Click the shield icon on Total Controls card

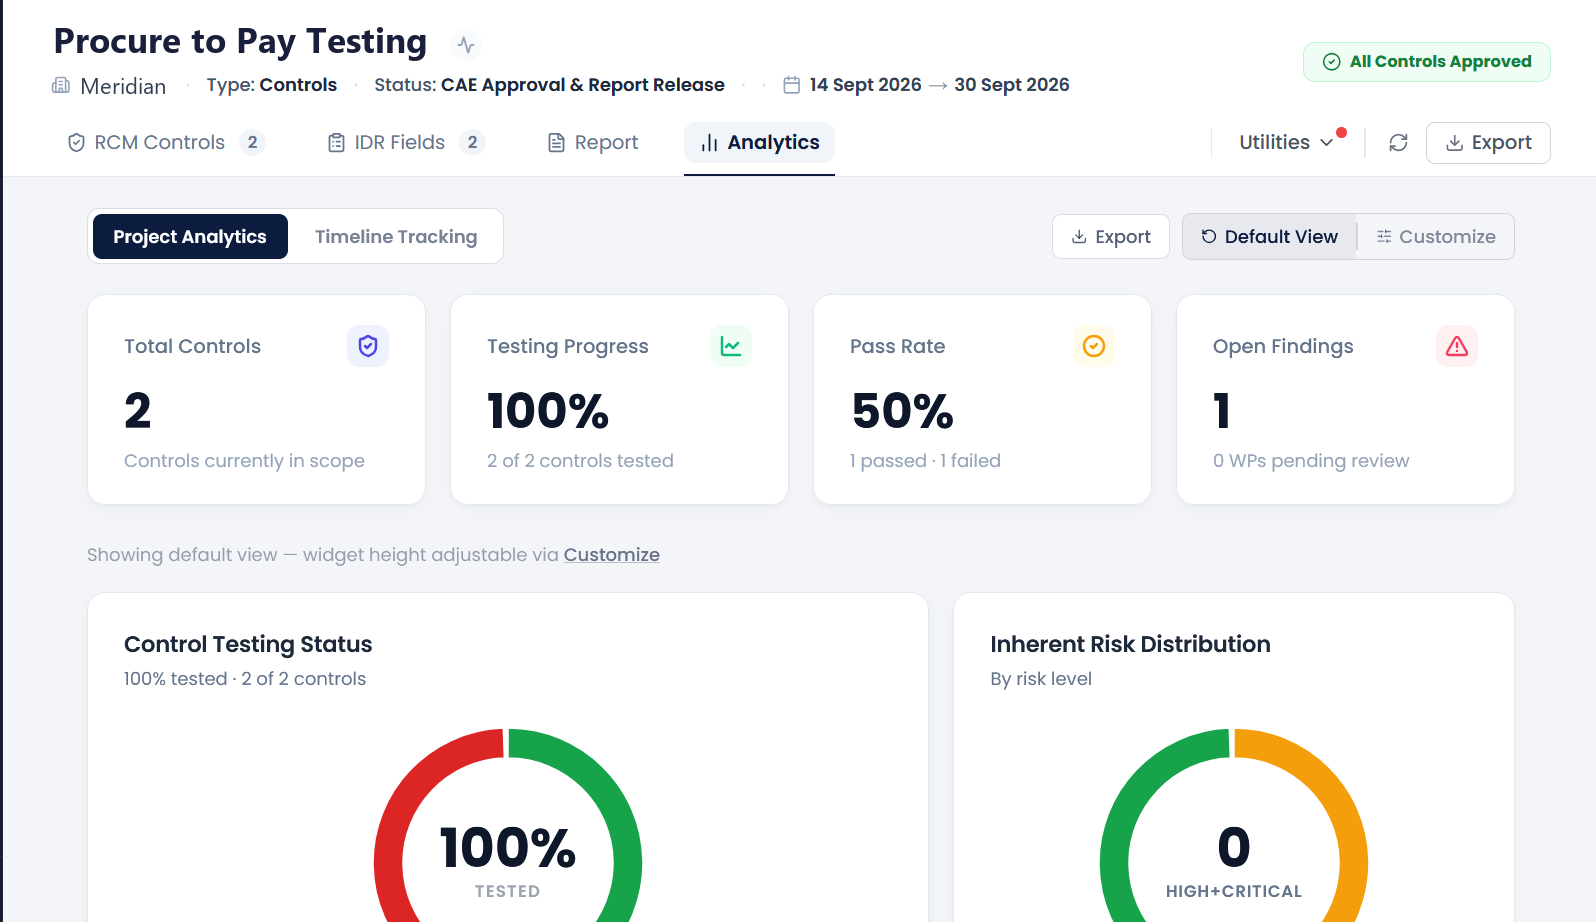[368, 346]
